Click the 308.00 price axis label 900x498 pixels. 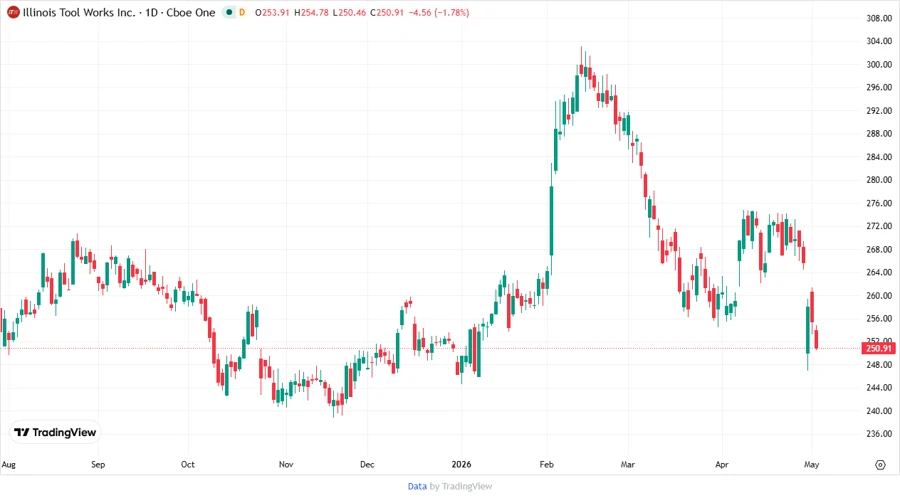pyautogui.click(x=879, y=18)
